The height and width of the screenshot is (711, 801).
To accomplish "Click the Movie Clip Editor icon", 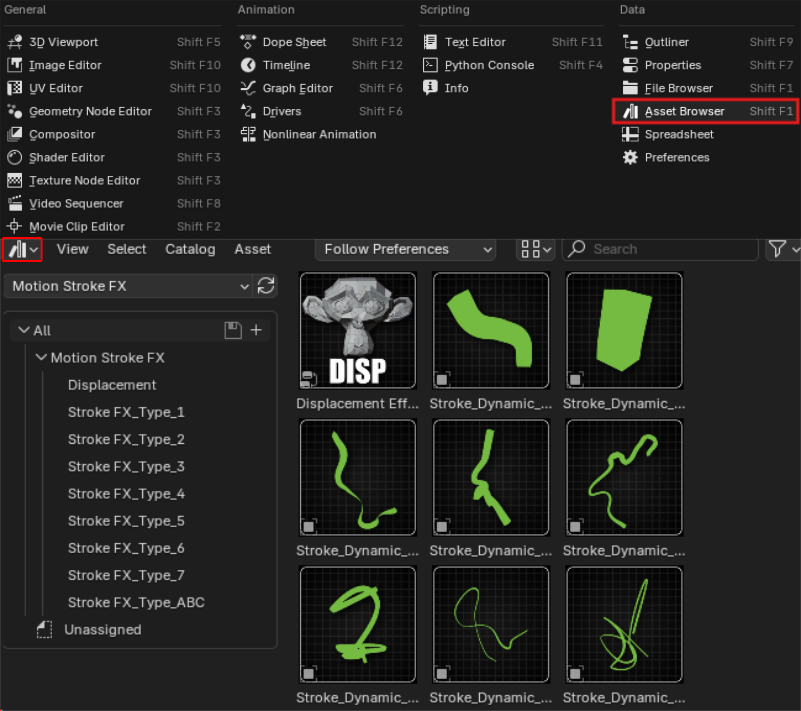I will coord(15,226).
